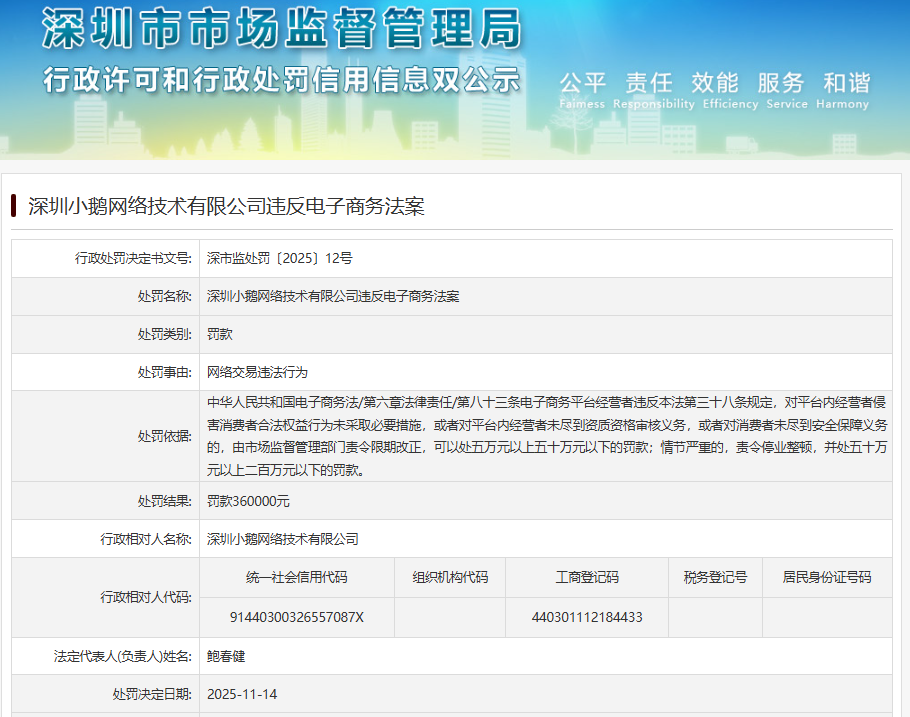Click the 工商登记号 column header

[x=586, y=578]
